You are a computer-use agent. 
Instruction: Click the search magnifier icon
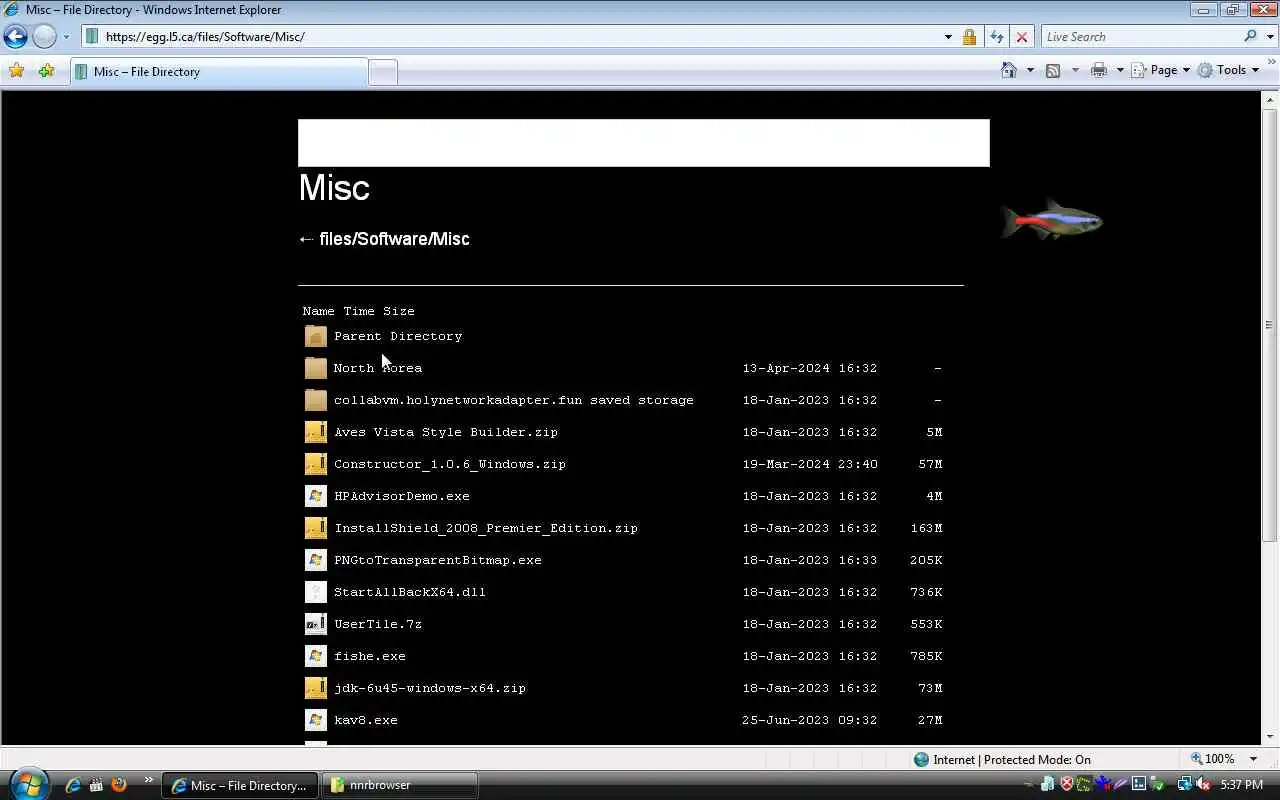1250,37
